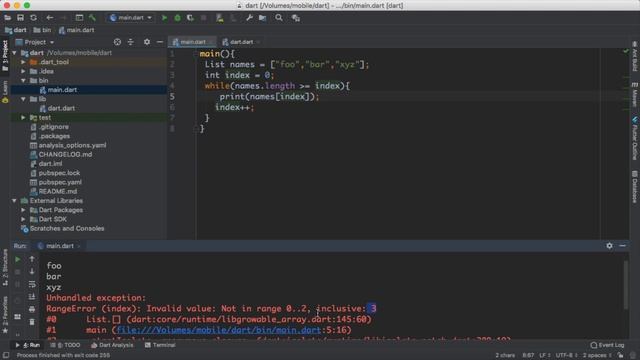Select pubspec.yaml in project tree

tap(60, 182)
